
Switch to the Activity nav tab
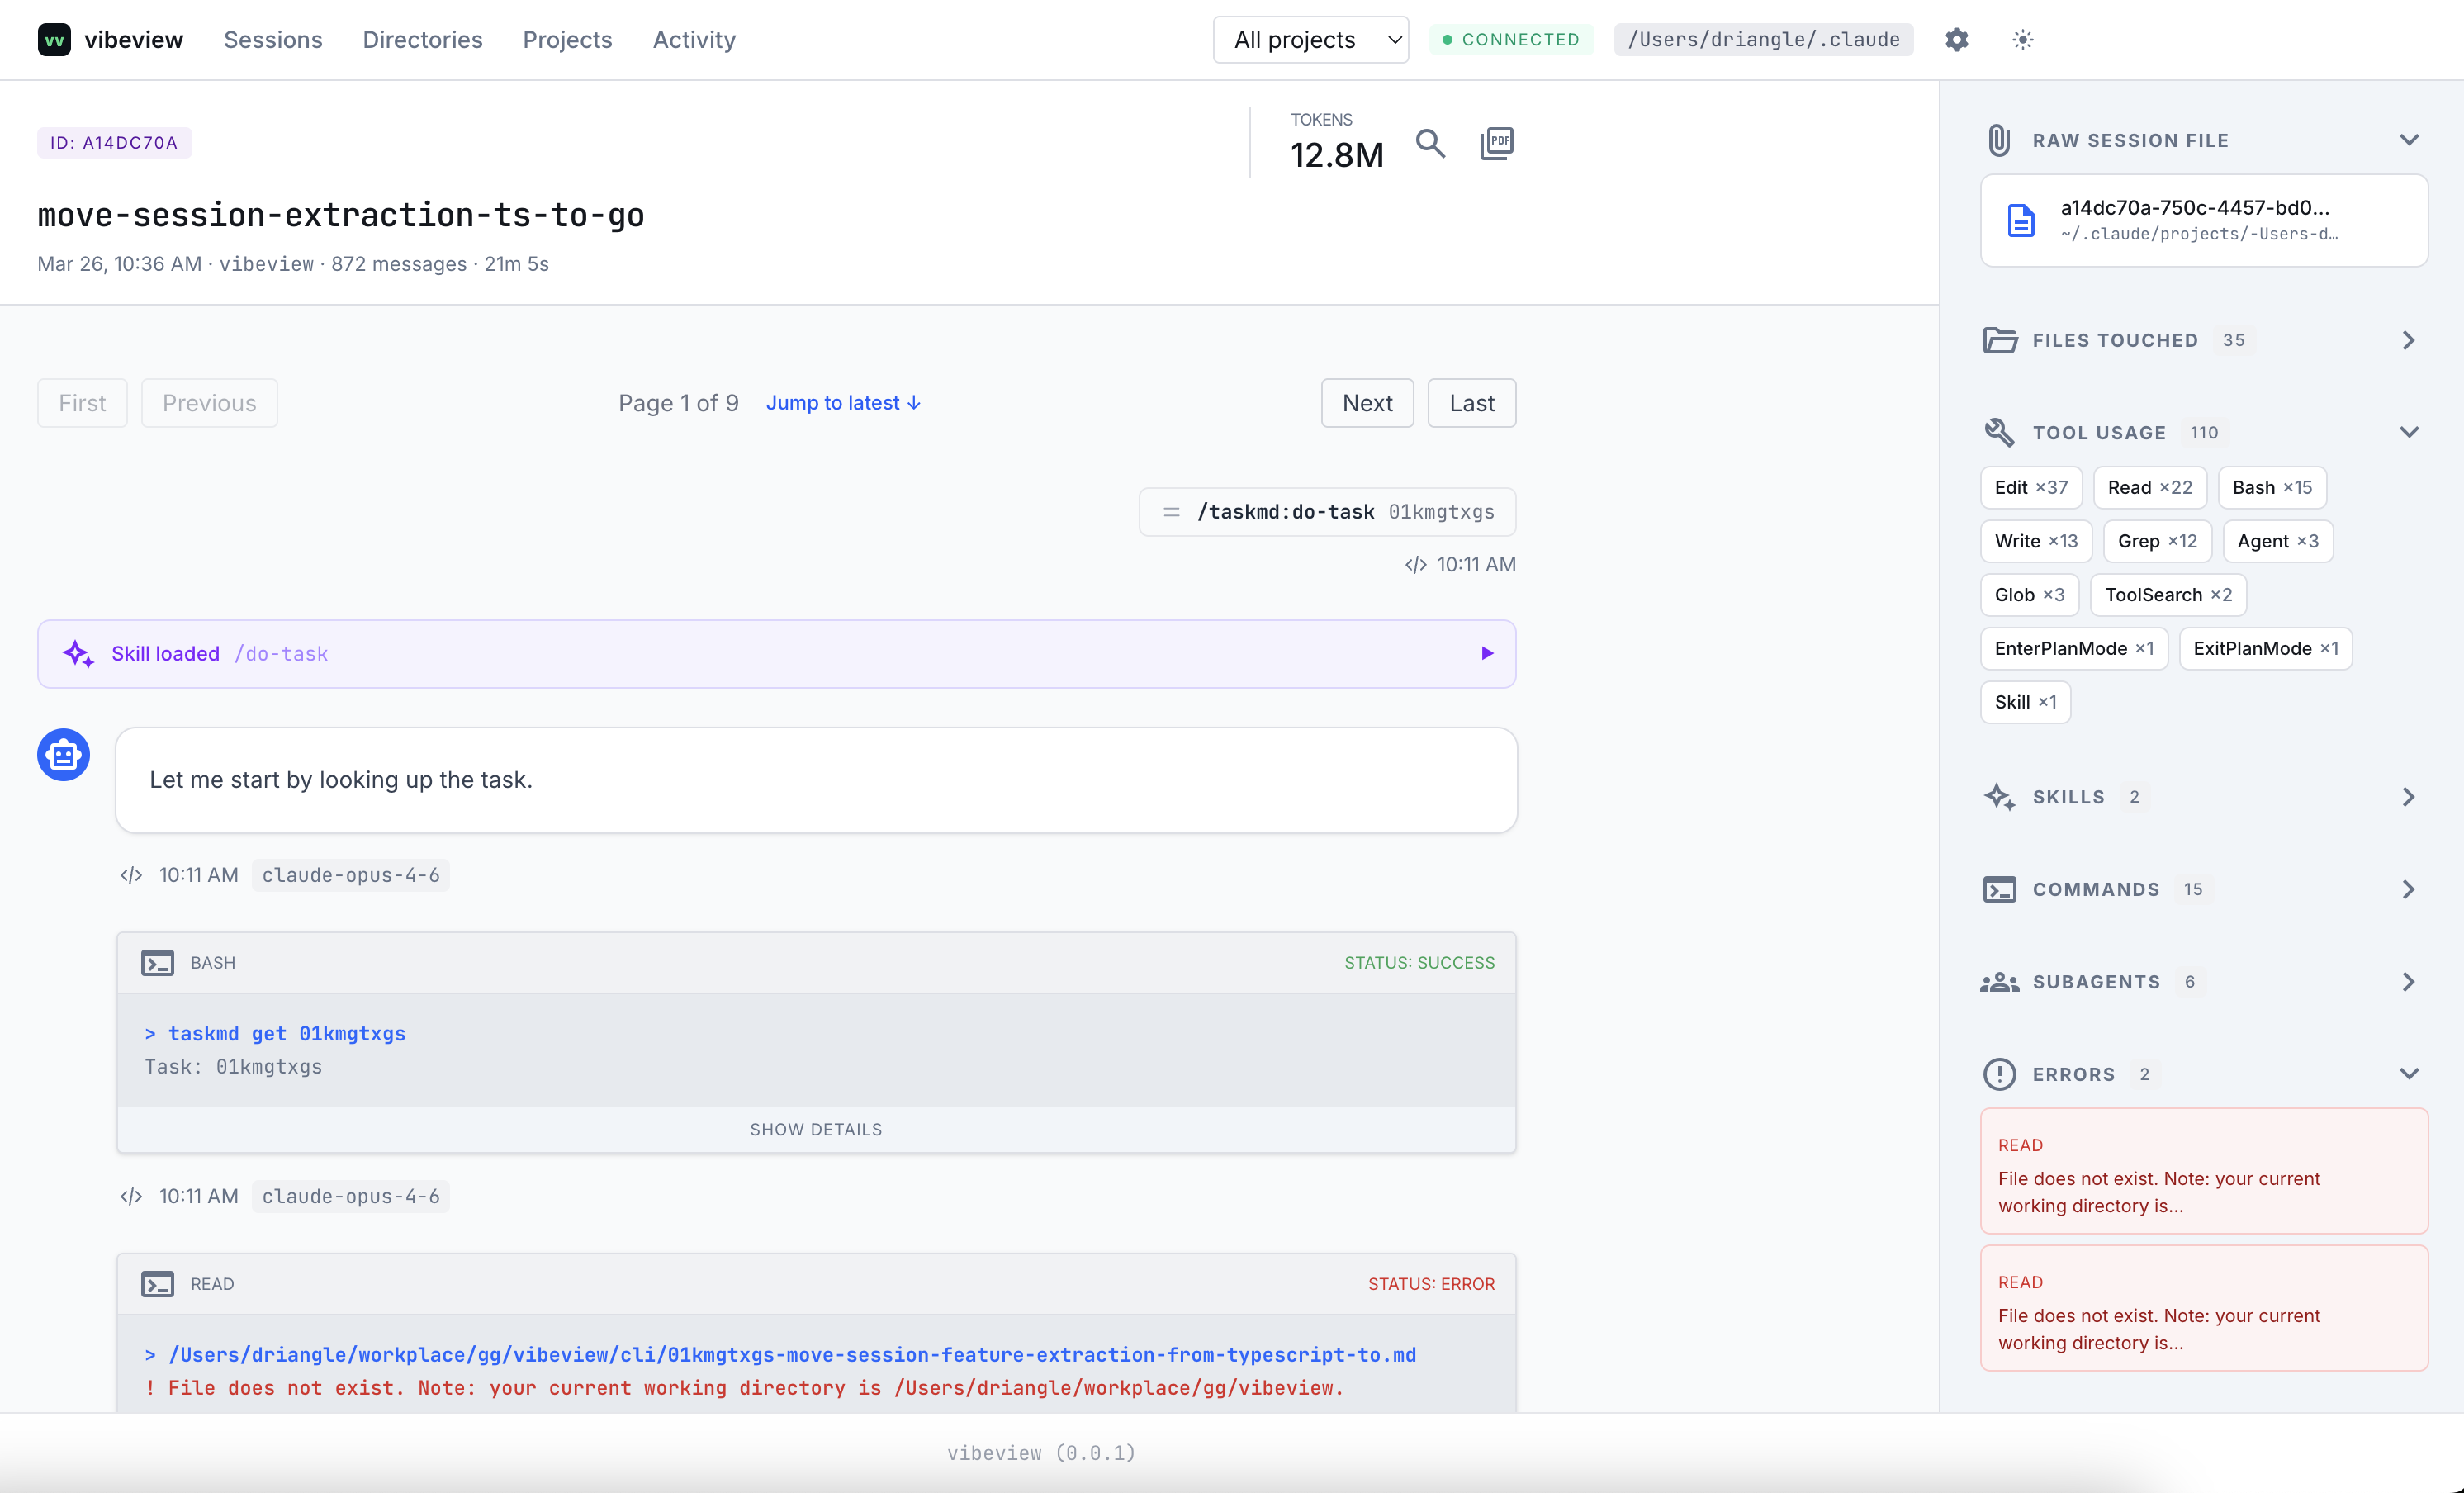tap(694, 40)
